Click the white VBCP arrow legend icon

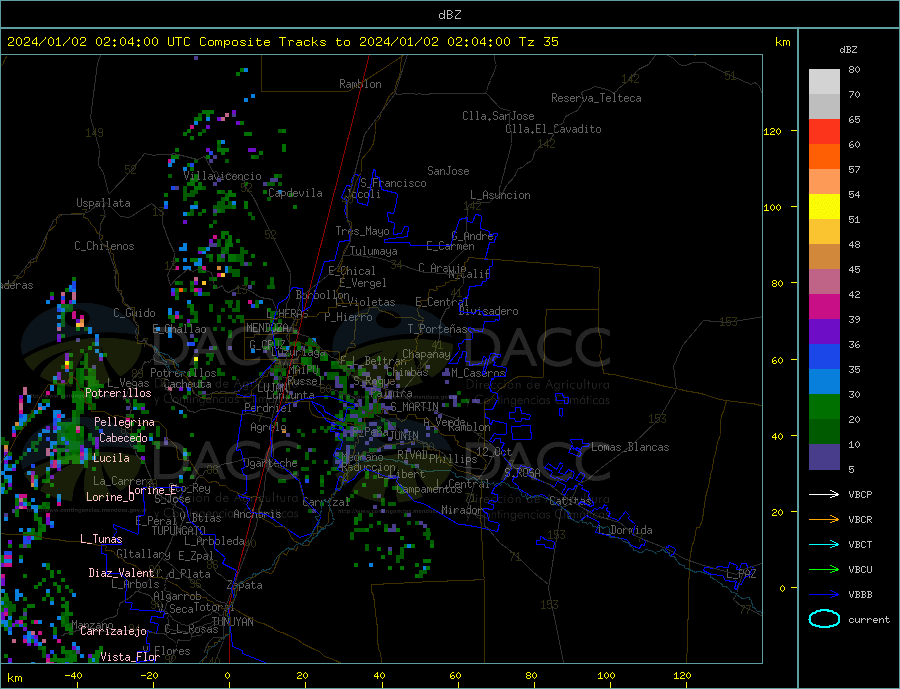point(824,494)
